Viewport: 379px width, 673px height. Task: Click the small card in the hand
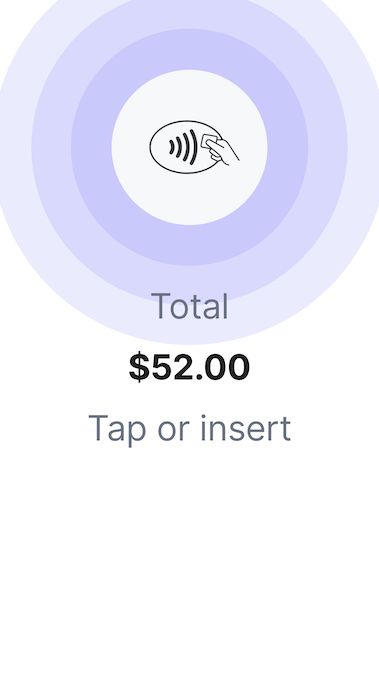(x=209, y=141)
